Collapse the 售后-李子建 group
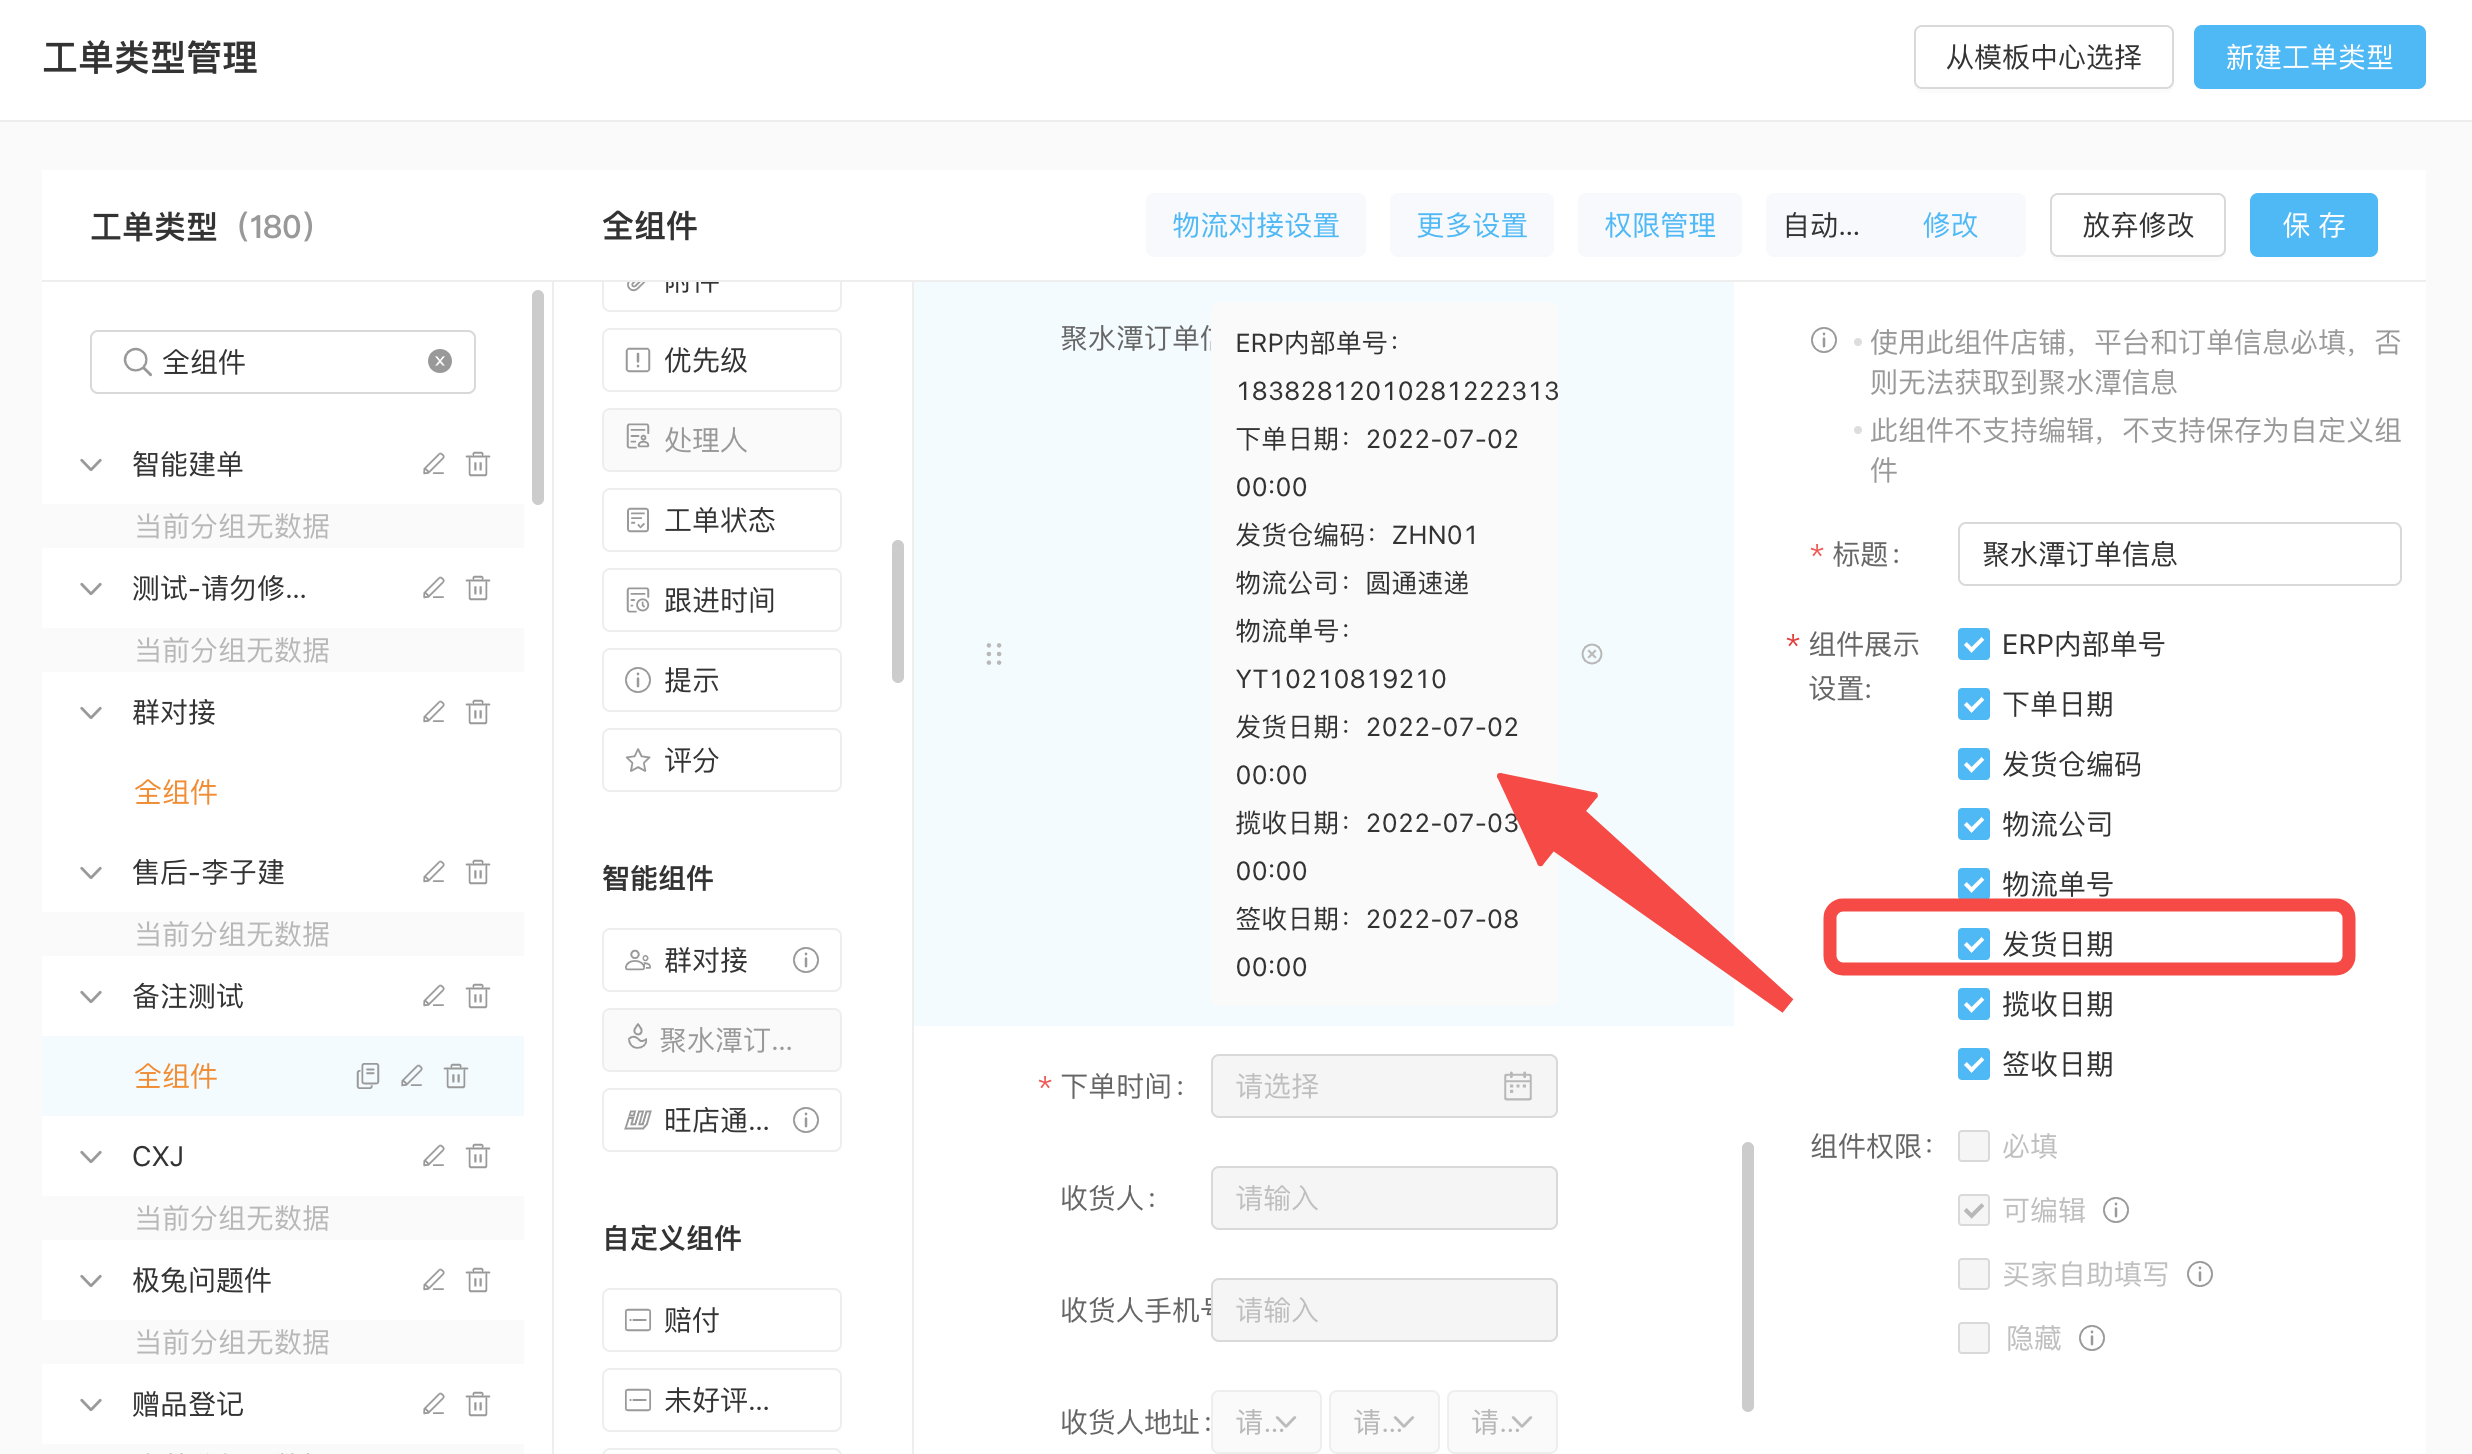The height and width of the screenshot is (1454, 2472). [x=91, y=872]
